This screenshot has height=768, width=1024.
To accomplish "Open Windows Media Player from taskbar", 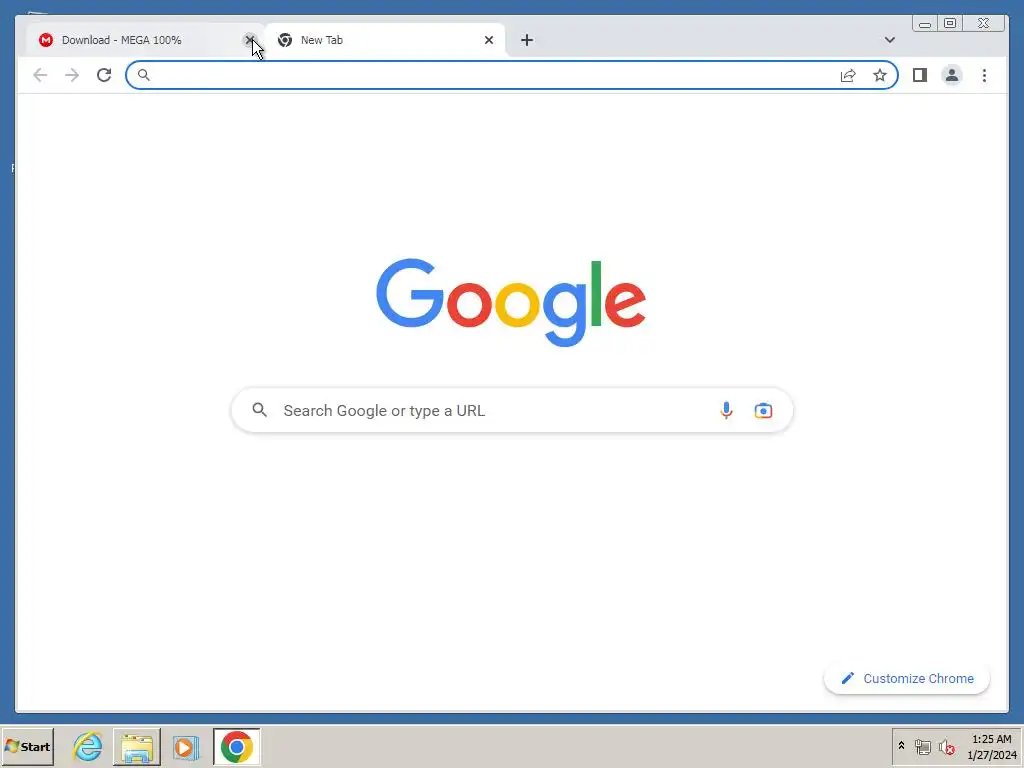I will tap(186, 746).
